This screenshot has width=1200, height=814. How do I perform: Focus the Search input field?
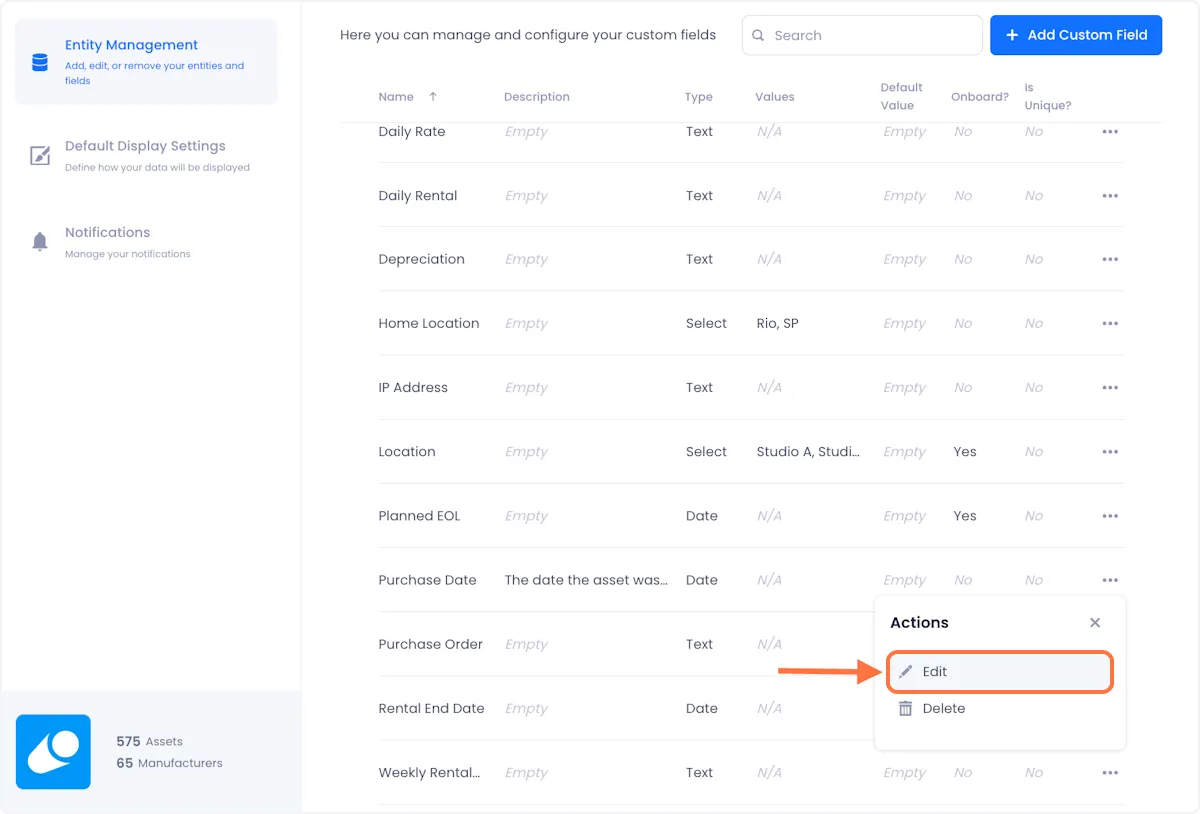862,35
